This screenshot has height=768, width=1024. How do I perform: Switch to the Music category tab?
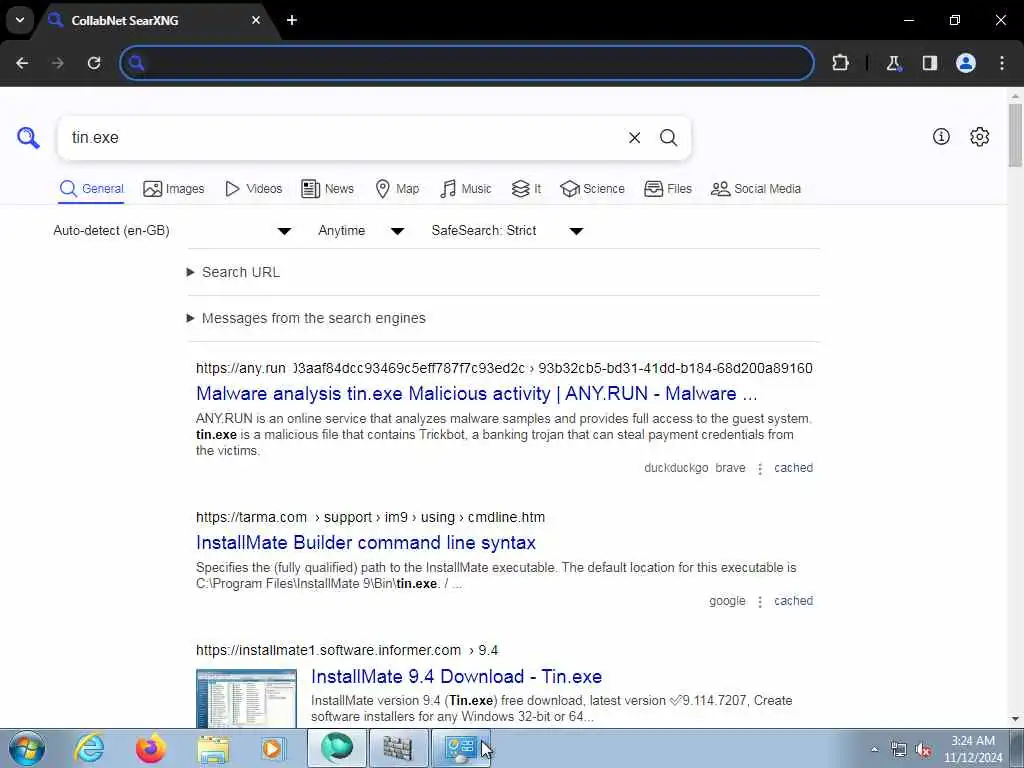466,189
